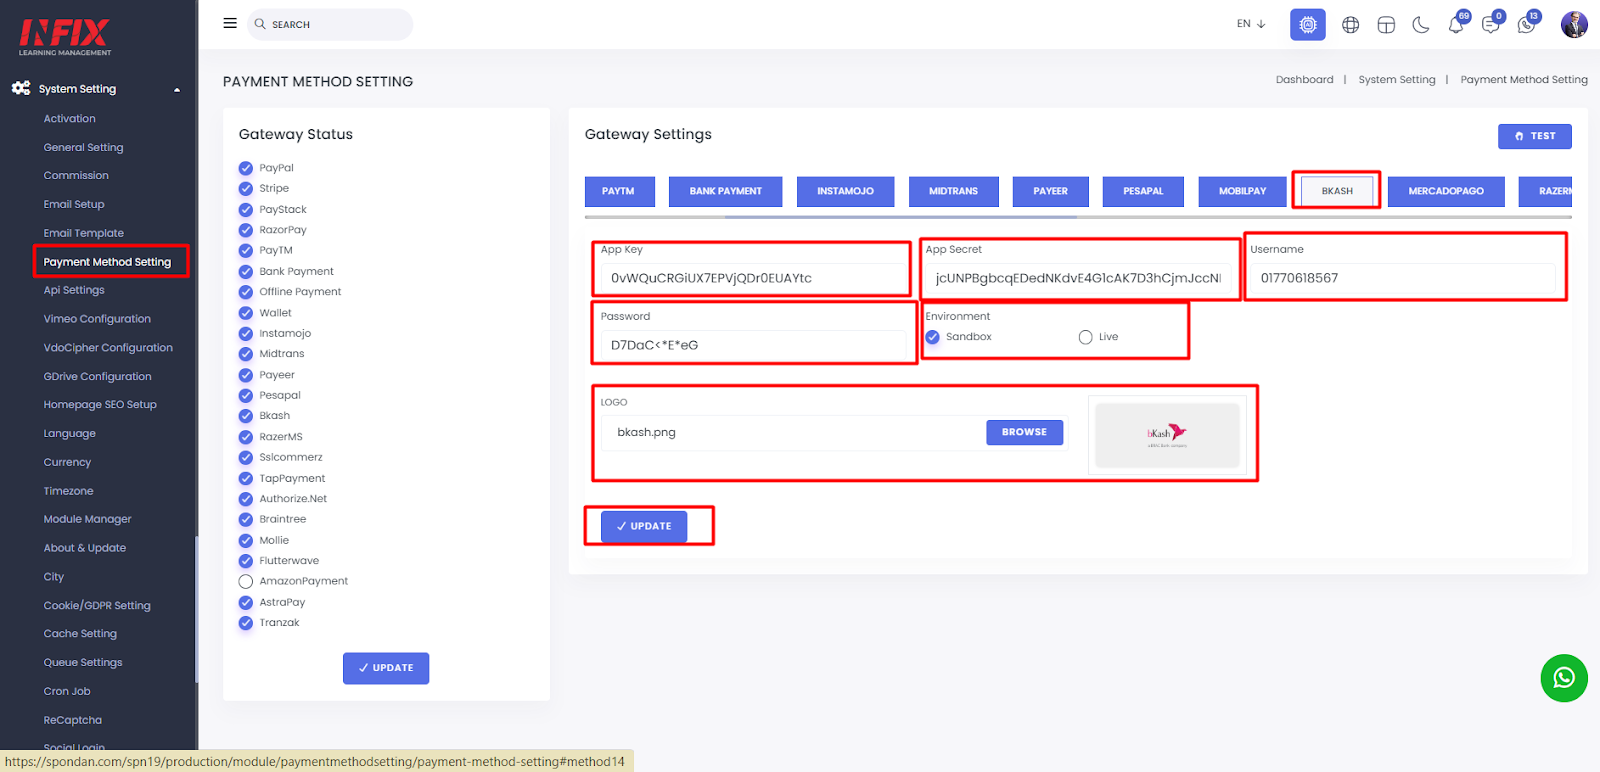Viewport: 1600px width, 772px height.
Task: Uncheck the Stripe gateway
Action: coord(246,188)
